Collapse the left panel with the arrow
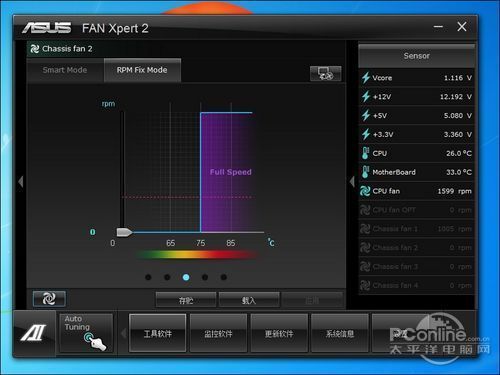This screenshot has width=500, height=375. tap(21, 182)
